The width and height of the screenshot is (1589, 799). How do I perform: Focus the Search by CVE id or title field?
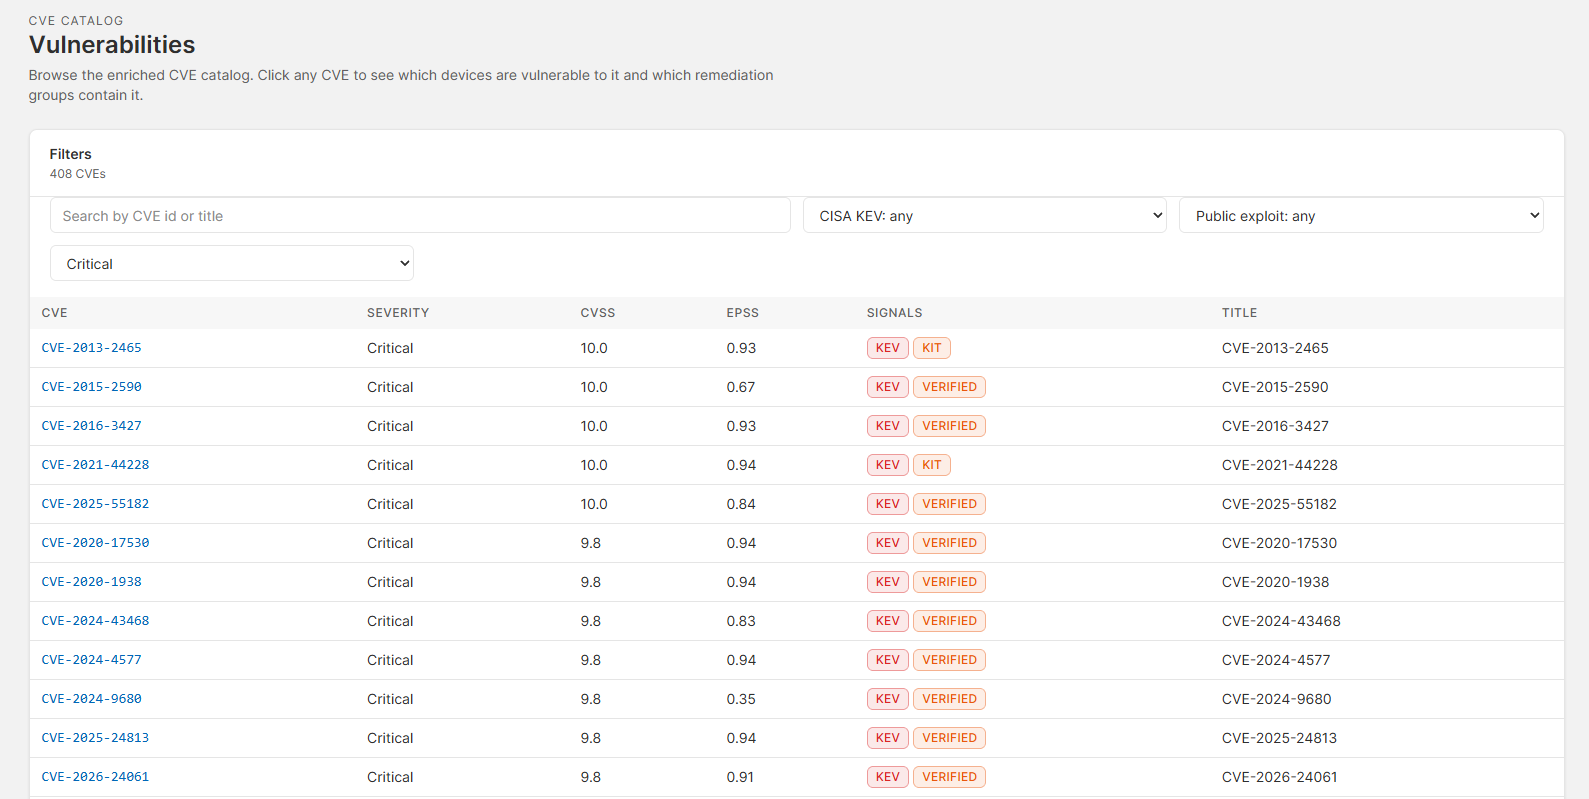420,215
